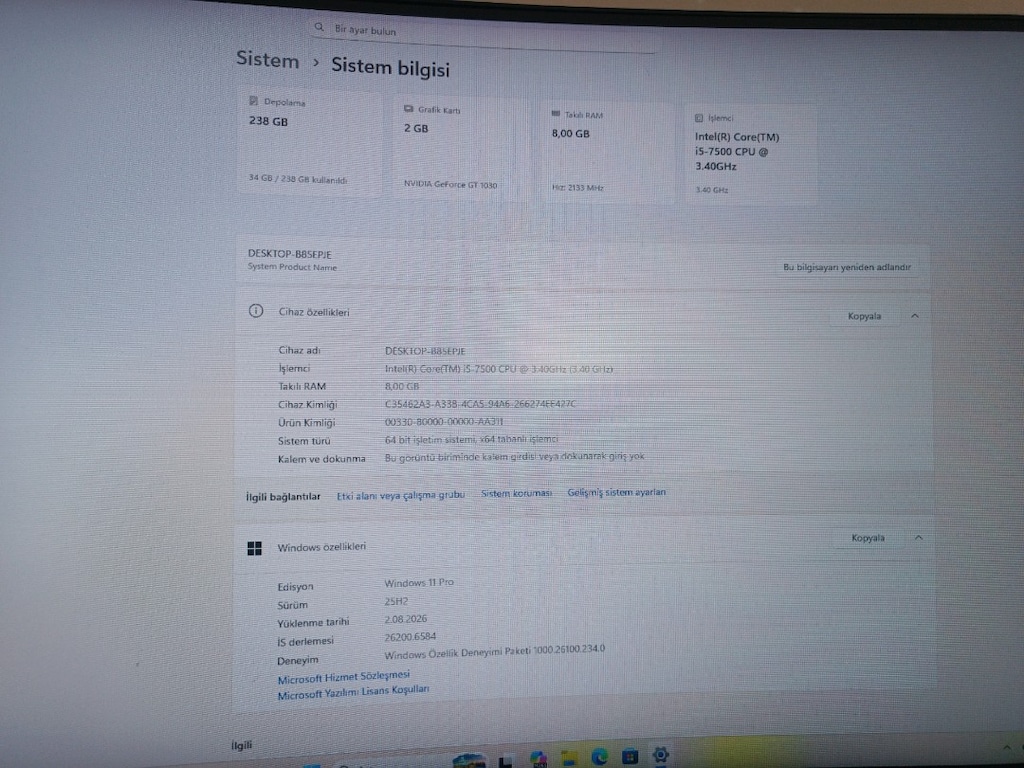
Task: Open Microsoft Store from the taskbar
Action: coord(630,756)
